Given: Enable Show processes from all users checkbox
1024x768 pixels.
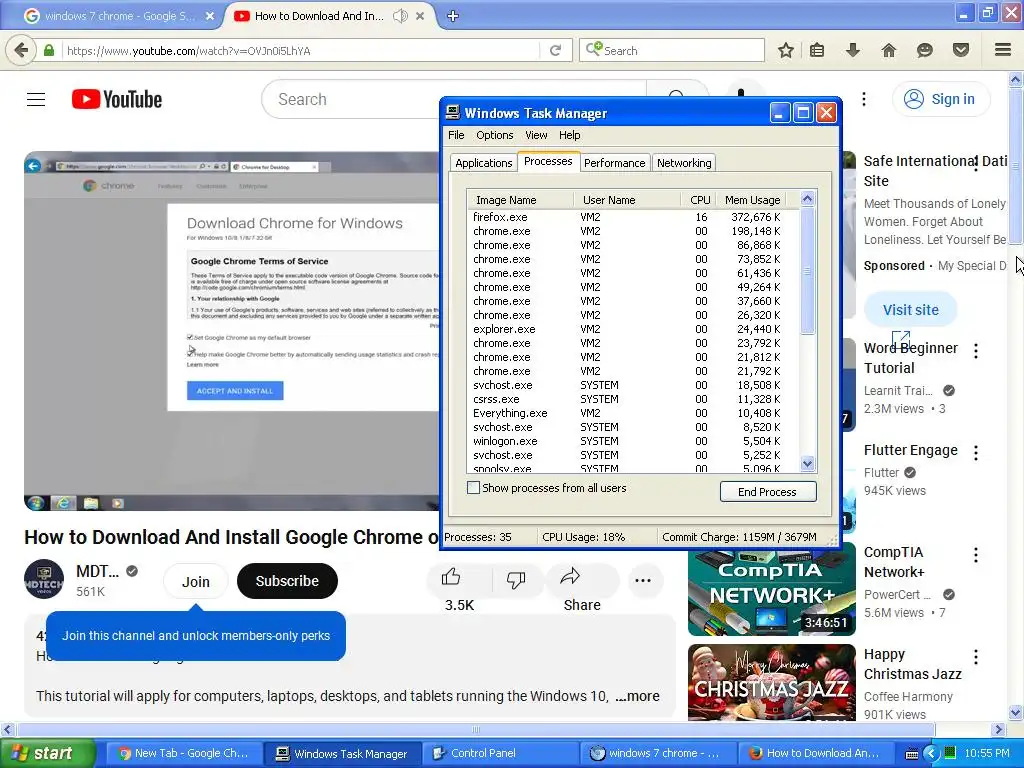Looking at the screenshot, I should click(x=473, y=488).
